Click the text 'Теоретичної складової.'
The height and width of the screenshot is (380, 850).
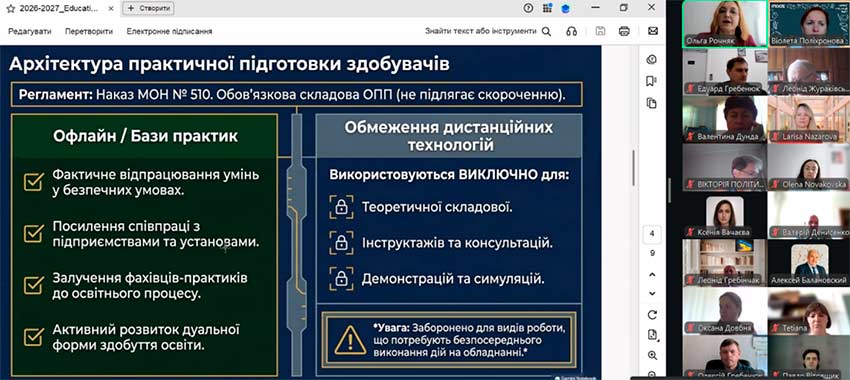[x=437, y=207]
